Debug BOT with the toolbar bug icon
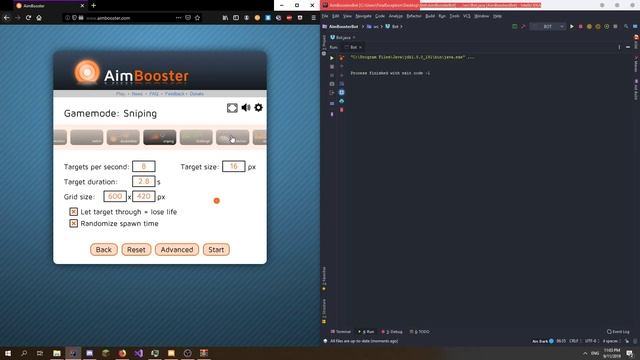Image resolution: width=640 pixels, height=360 pixels. tap(580, 27)
